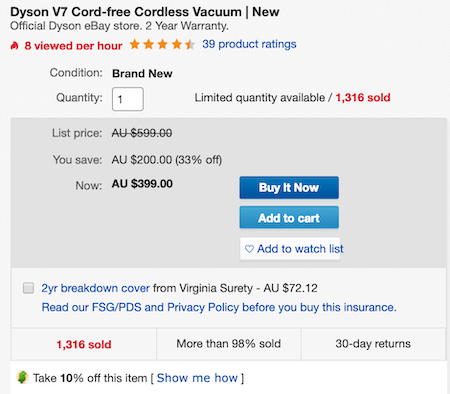Click the first orange rating star
The image size is (450, 394).
tap(135, 44)
